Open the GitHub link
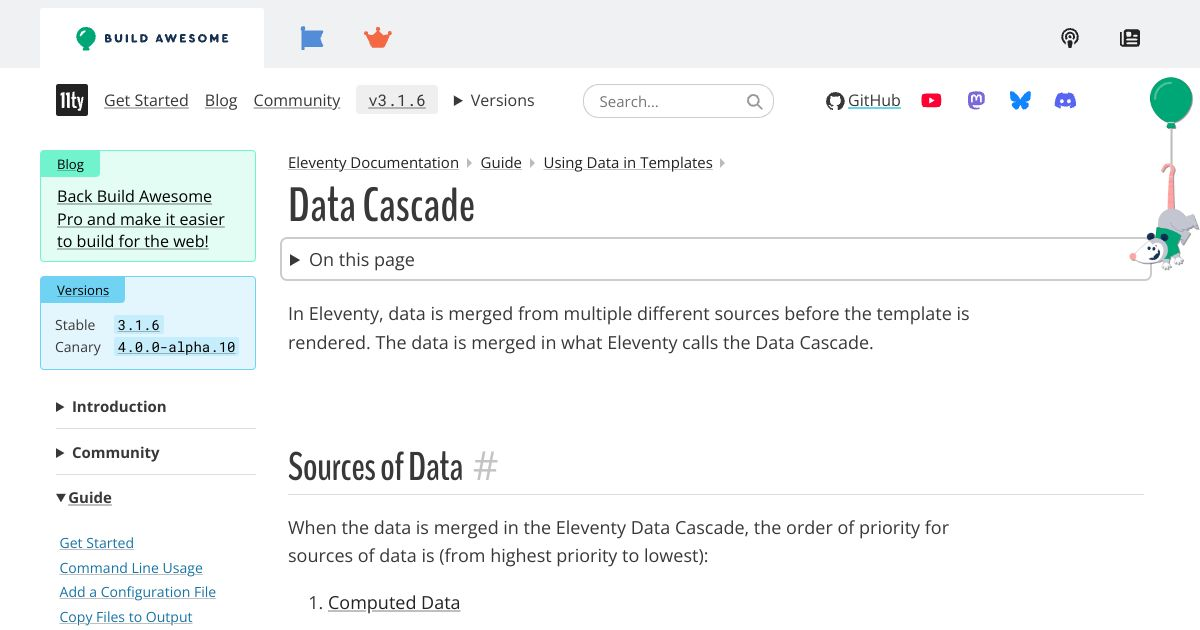This screenshot has width=1200, height=630. click(x=874, y=100)
